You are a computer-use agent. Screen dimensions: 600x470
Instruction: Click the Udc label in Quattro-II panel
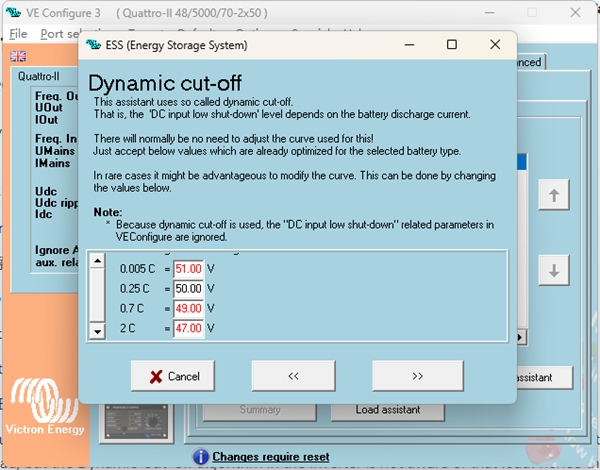tap(46, 191)
